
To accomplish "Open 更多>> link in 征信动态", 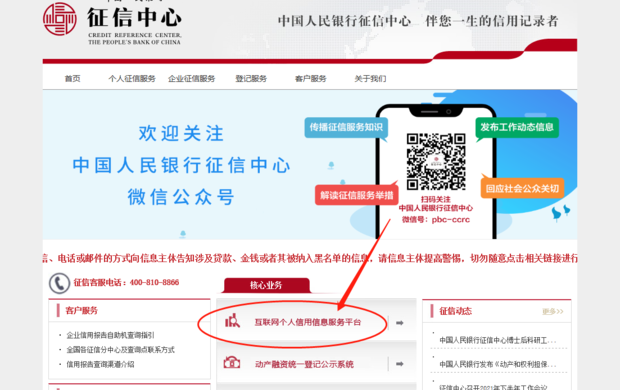I will (553, 312).
